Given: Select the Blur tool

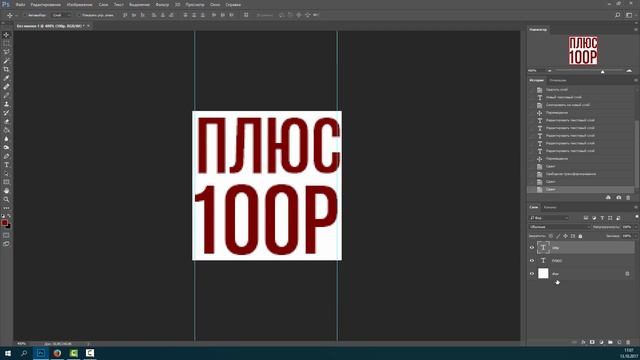Looking at the screenshot, I should point(6,139).
